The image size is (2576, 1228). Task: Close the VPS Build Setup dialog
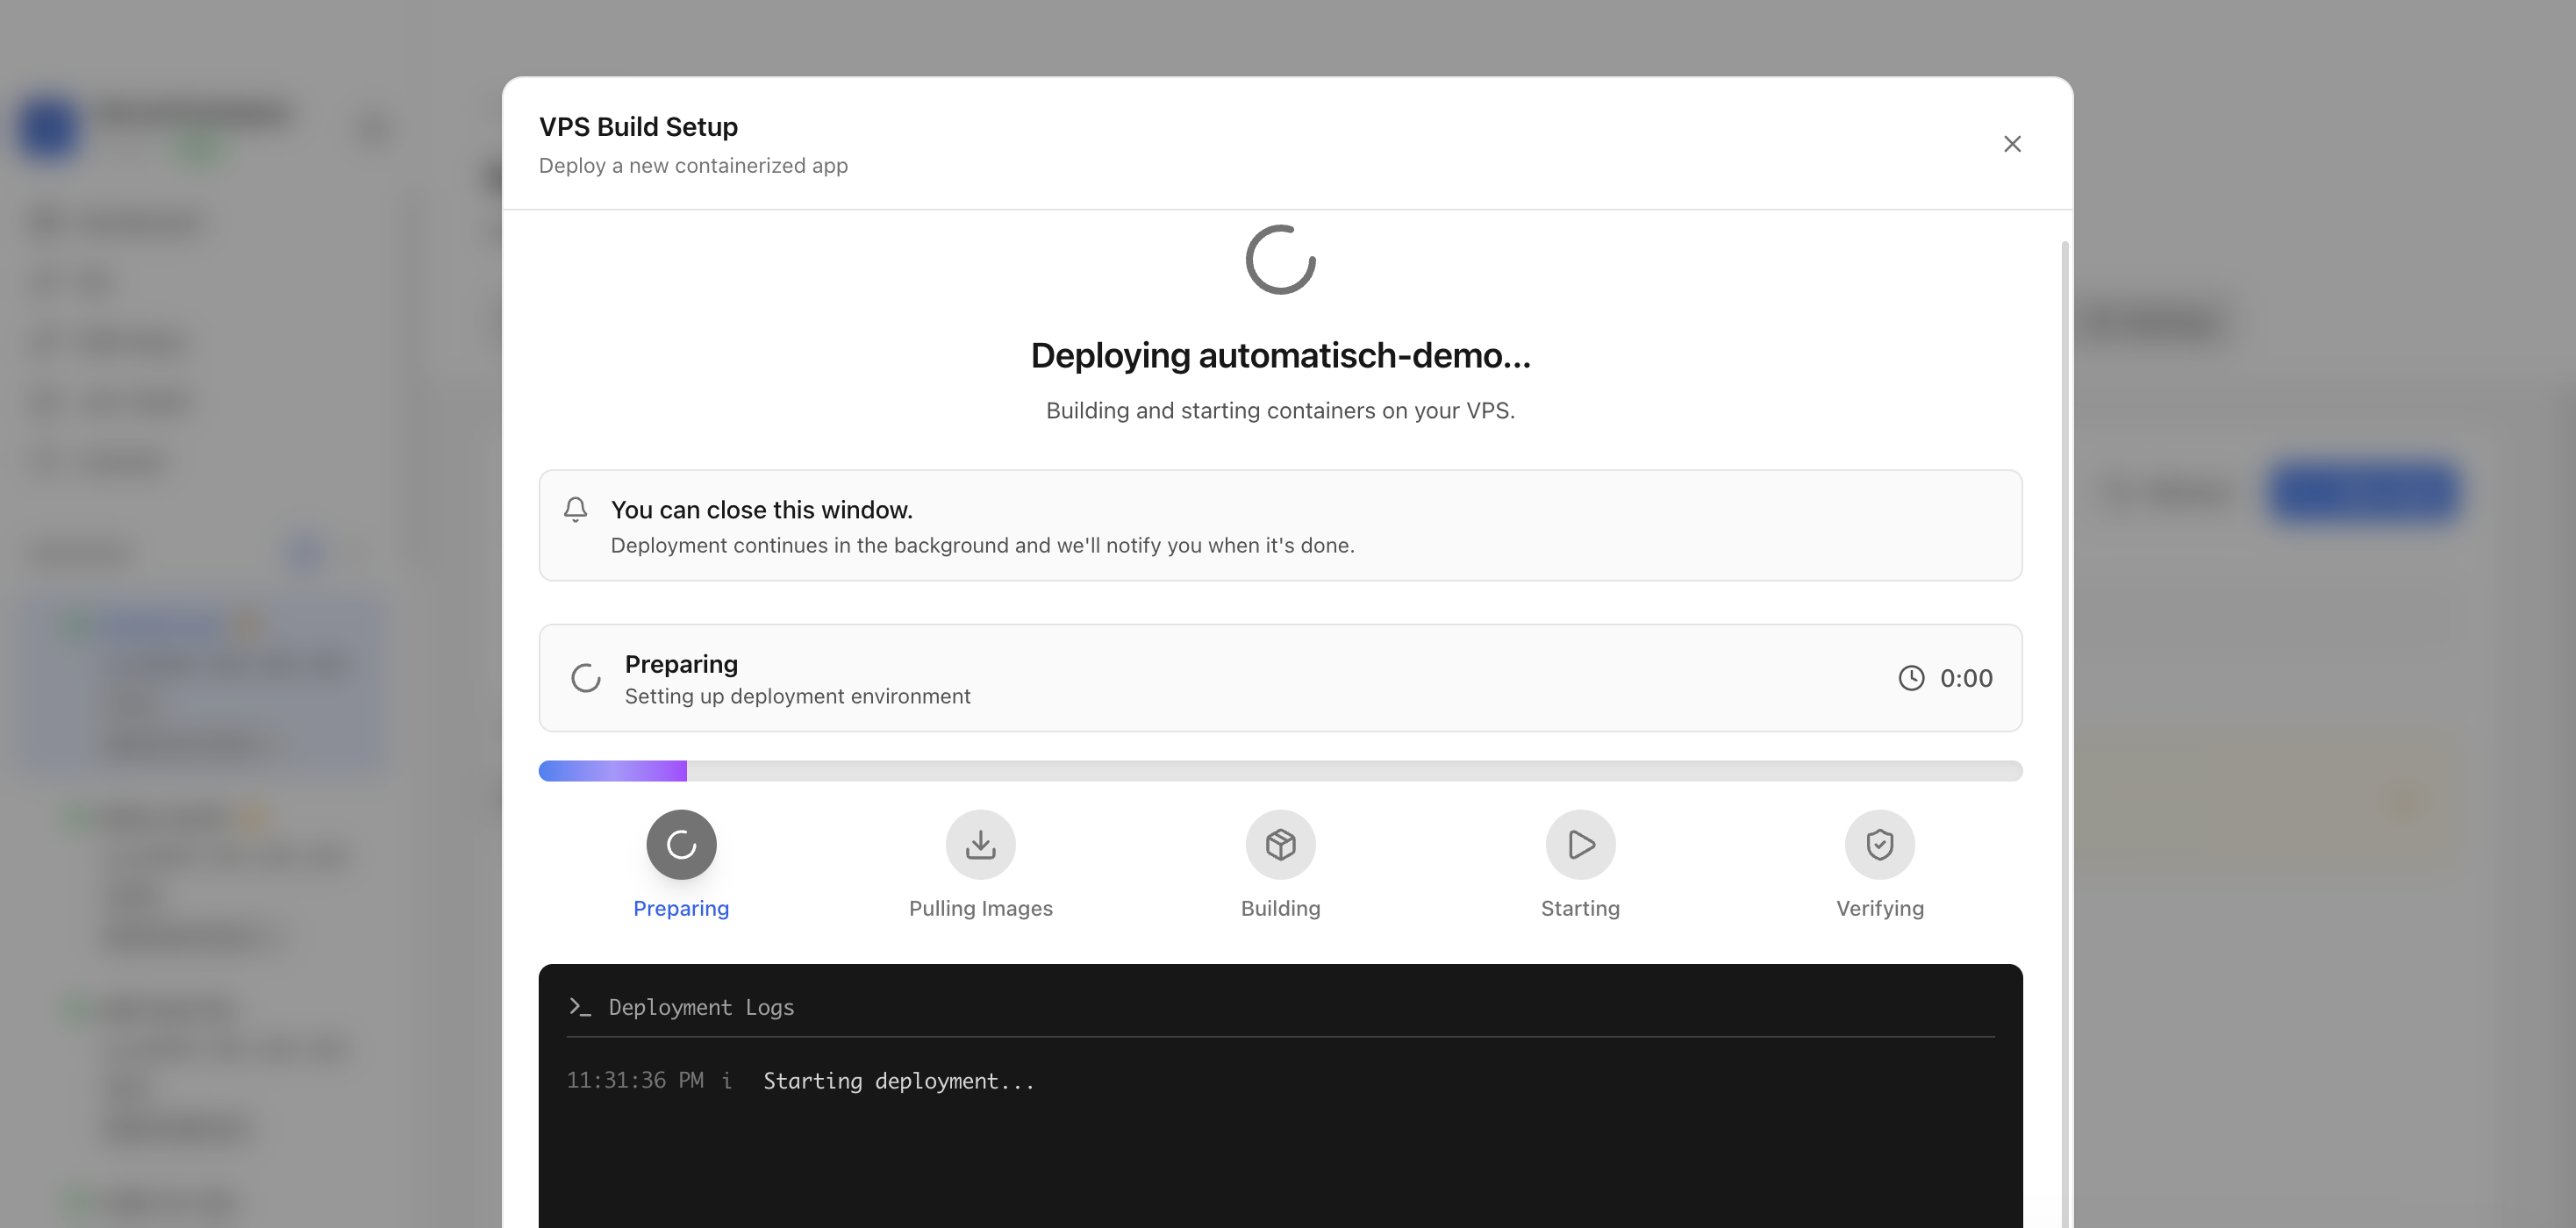point(2012,144)
